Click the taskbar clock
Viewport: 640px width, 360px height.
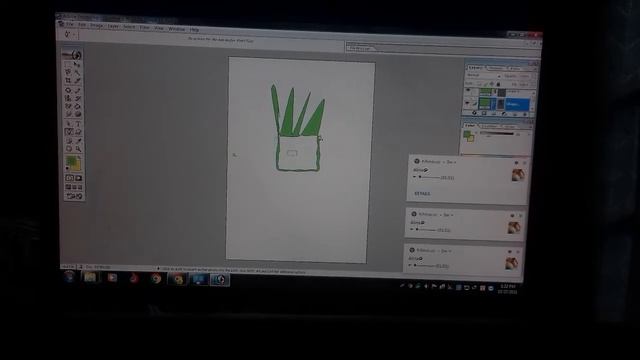(x=507, y=289)
